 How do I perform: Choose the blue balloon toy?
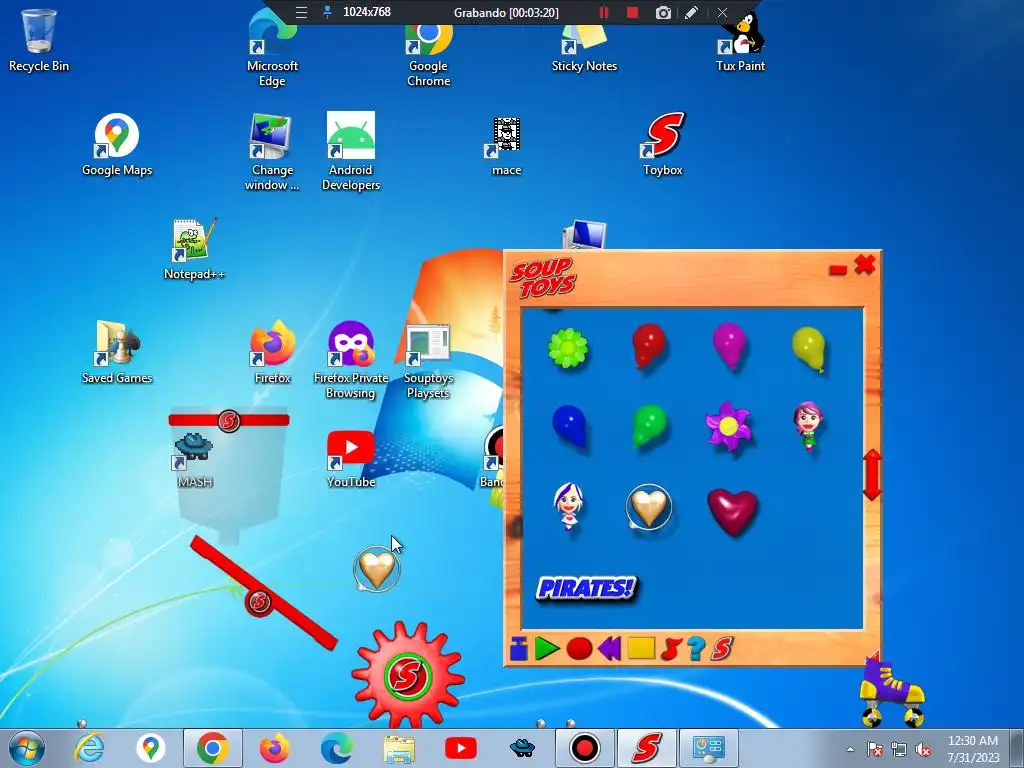[x=569, y=426]
